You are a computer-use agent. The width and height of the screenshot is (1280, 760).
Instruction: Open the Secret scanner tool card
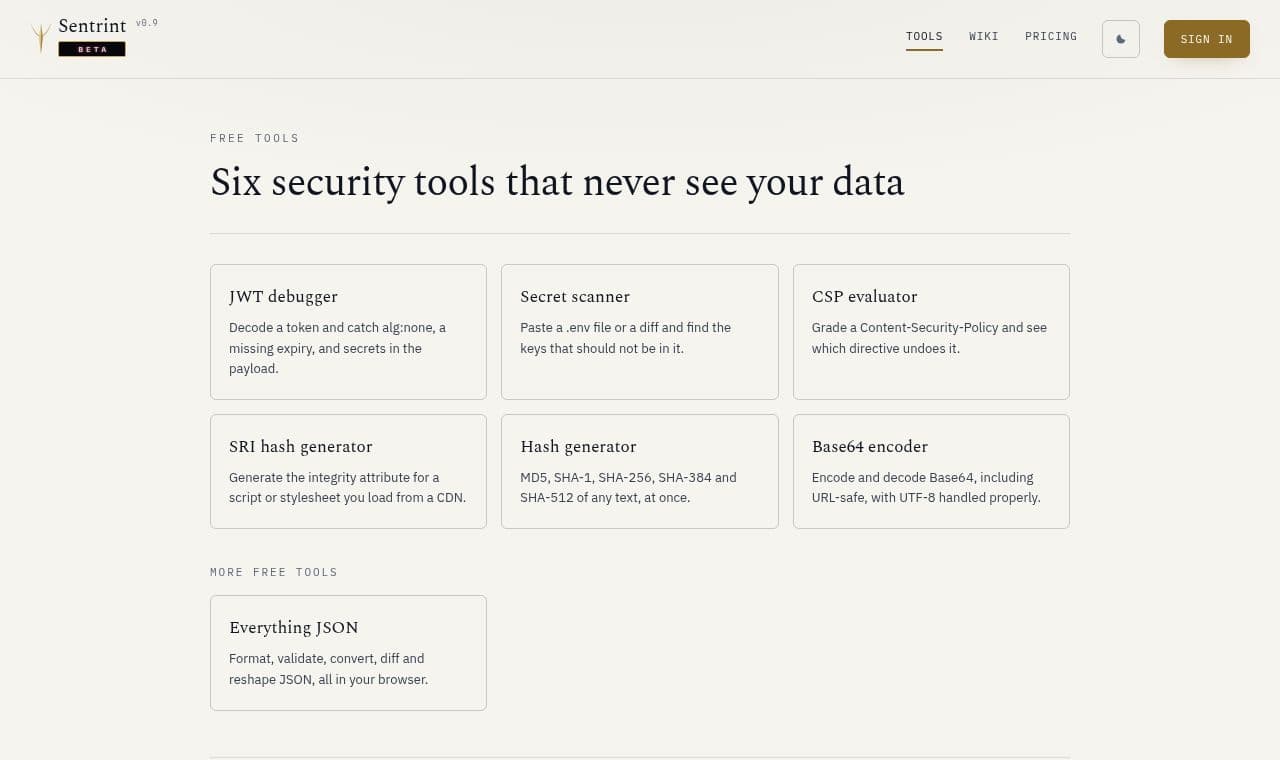pyautogui.click(x=639, y=332)
